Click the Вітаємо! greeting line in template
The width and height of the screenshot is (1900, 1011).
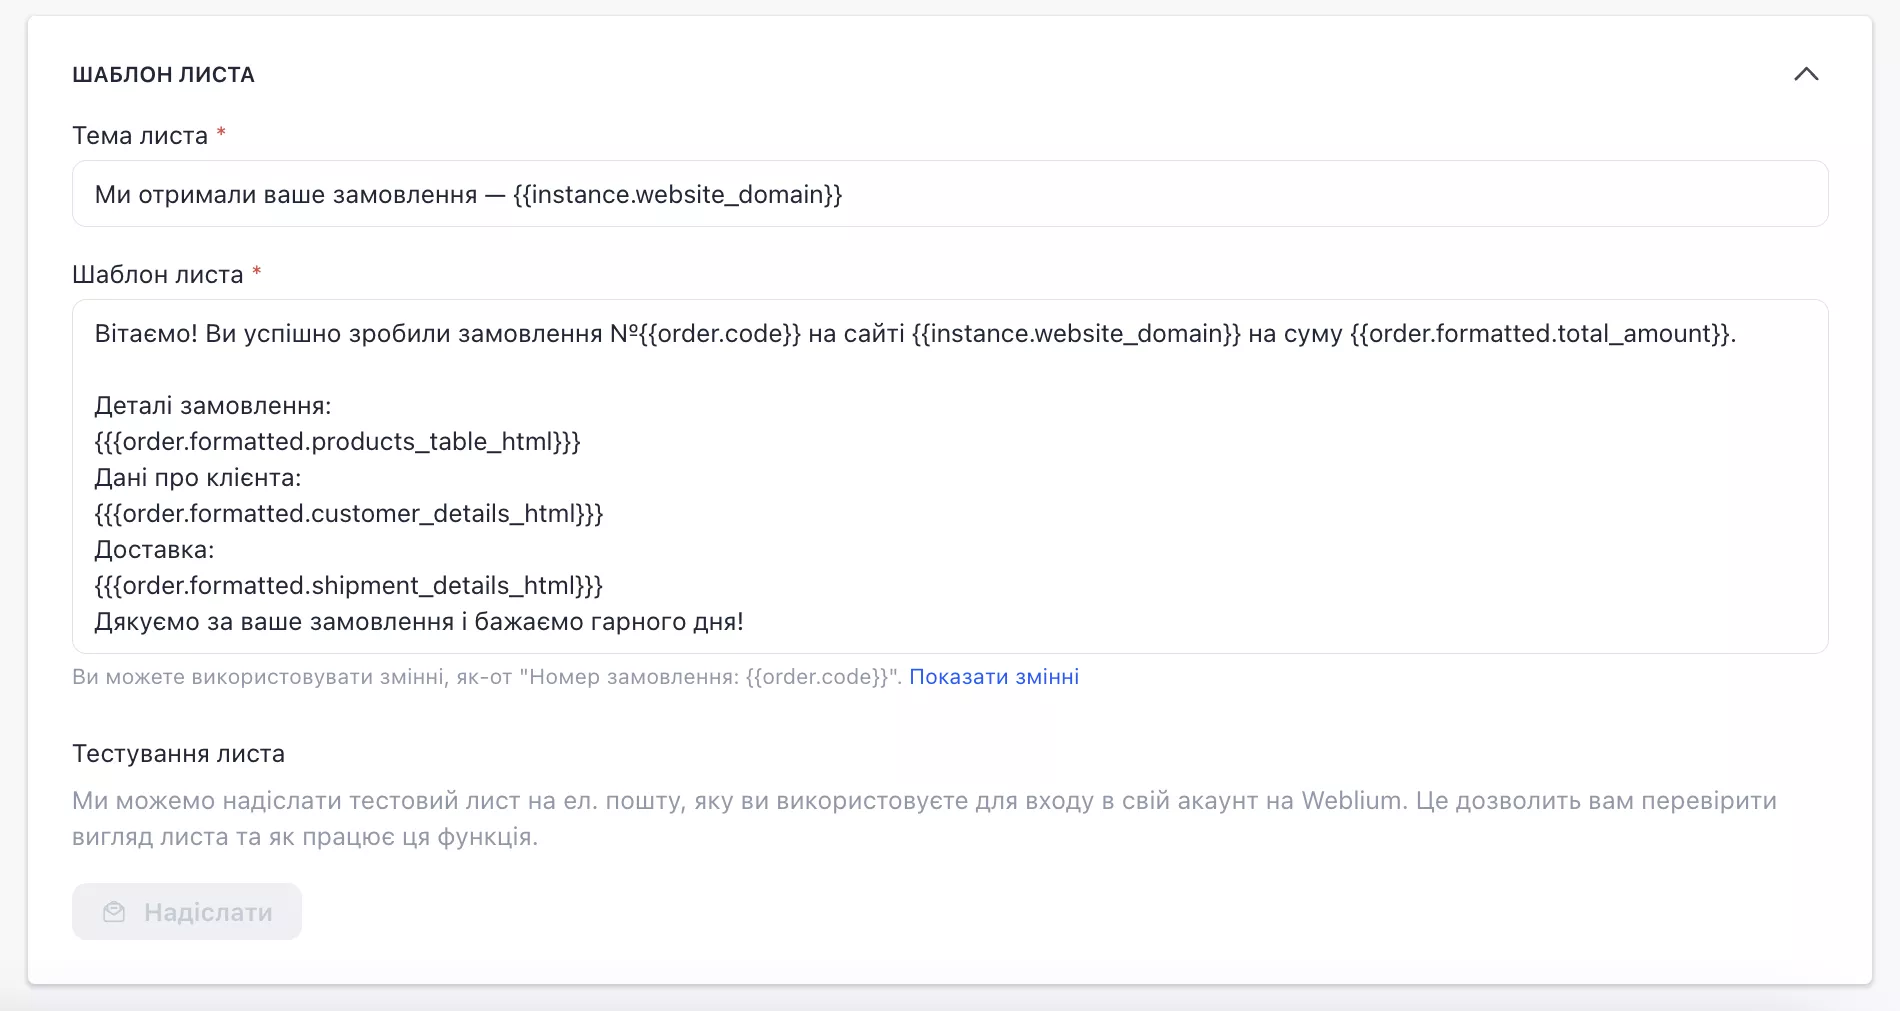[915, 334]
